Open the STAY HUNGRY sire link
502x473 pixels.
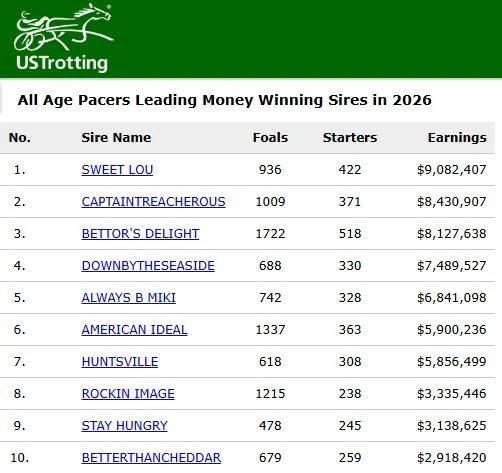[125, 426]
